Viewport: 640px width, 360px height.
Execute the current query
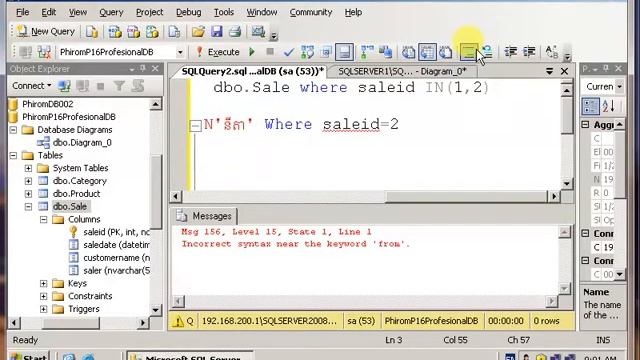218,52
